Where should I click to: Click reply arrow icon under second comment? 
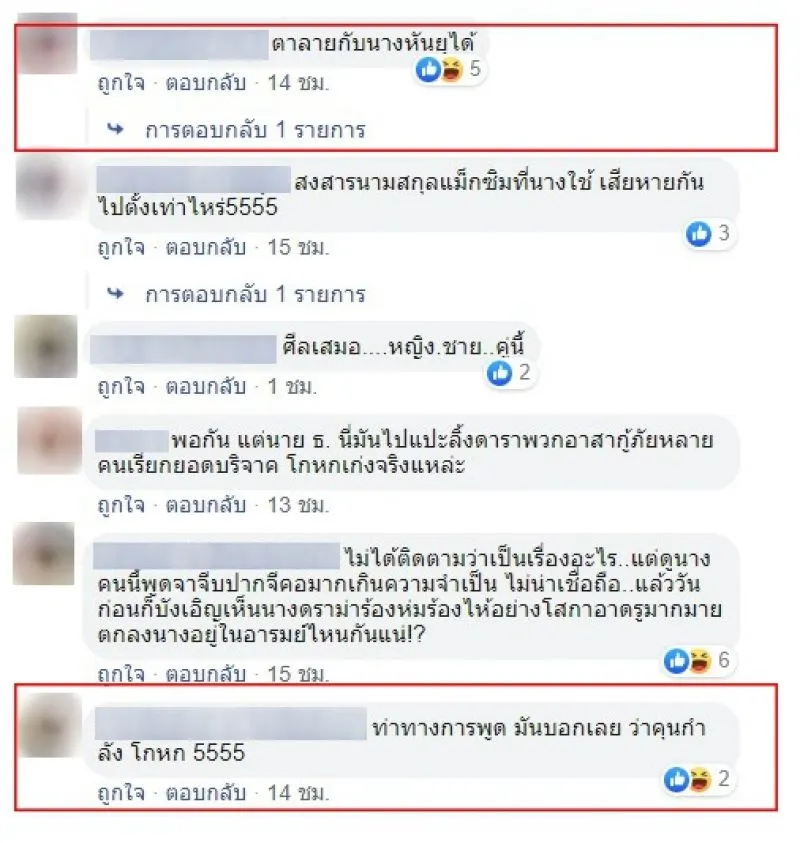point(115,294)
